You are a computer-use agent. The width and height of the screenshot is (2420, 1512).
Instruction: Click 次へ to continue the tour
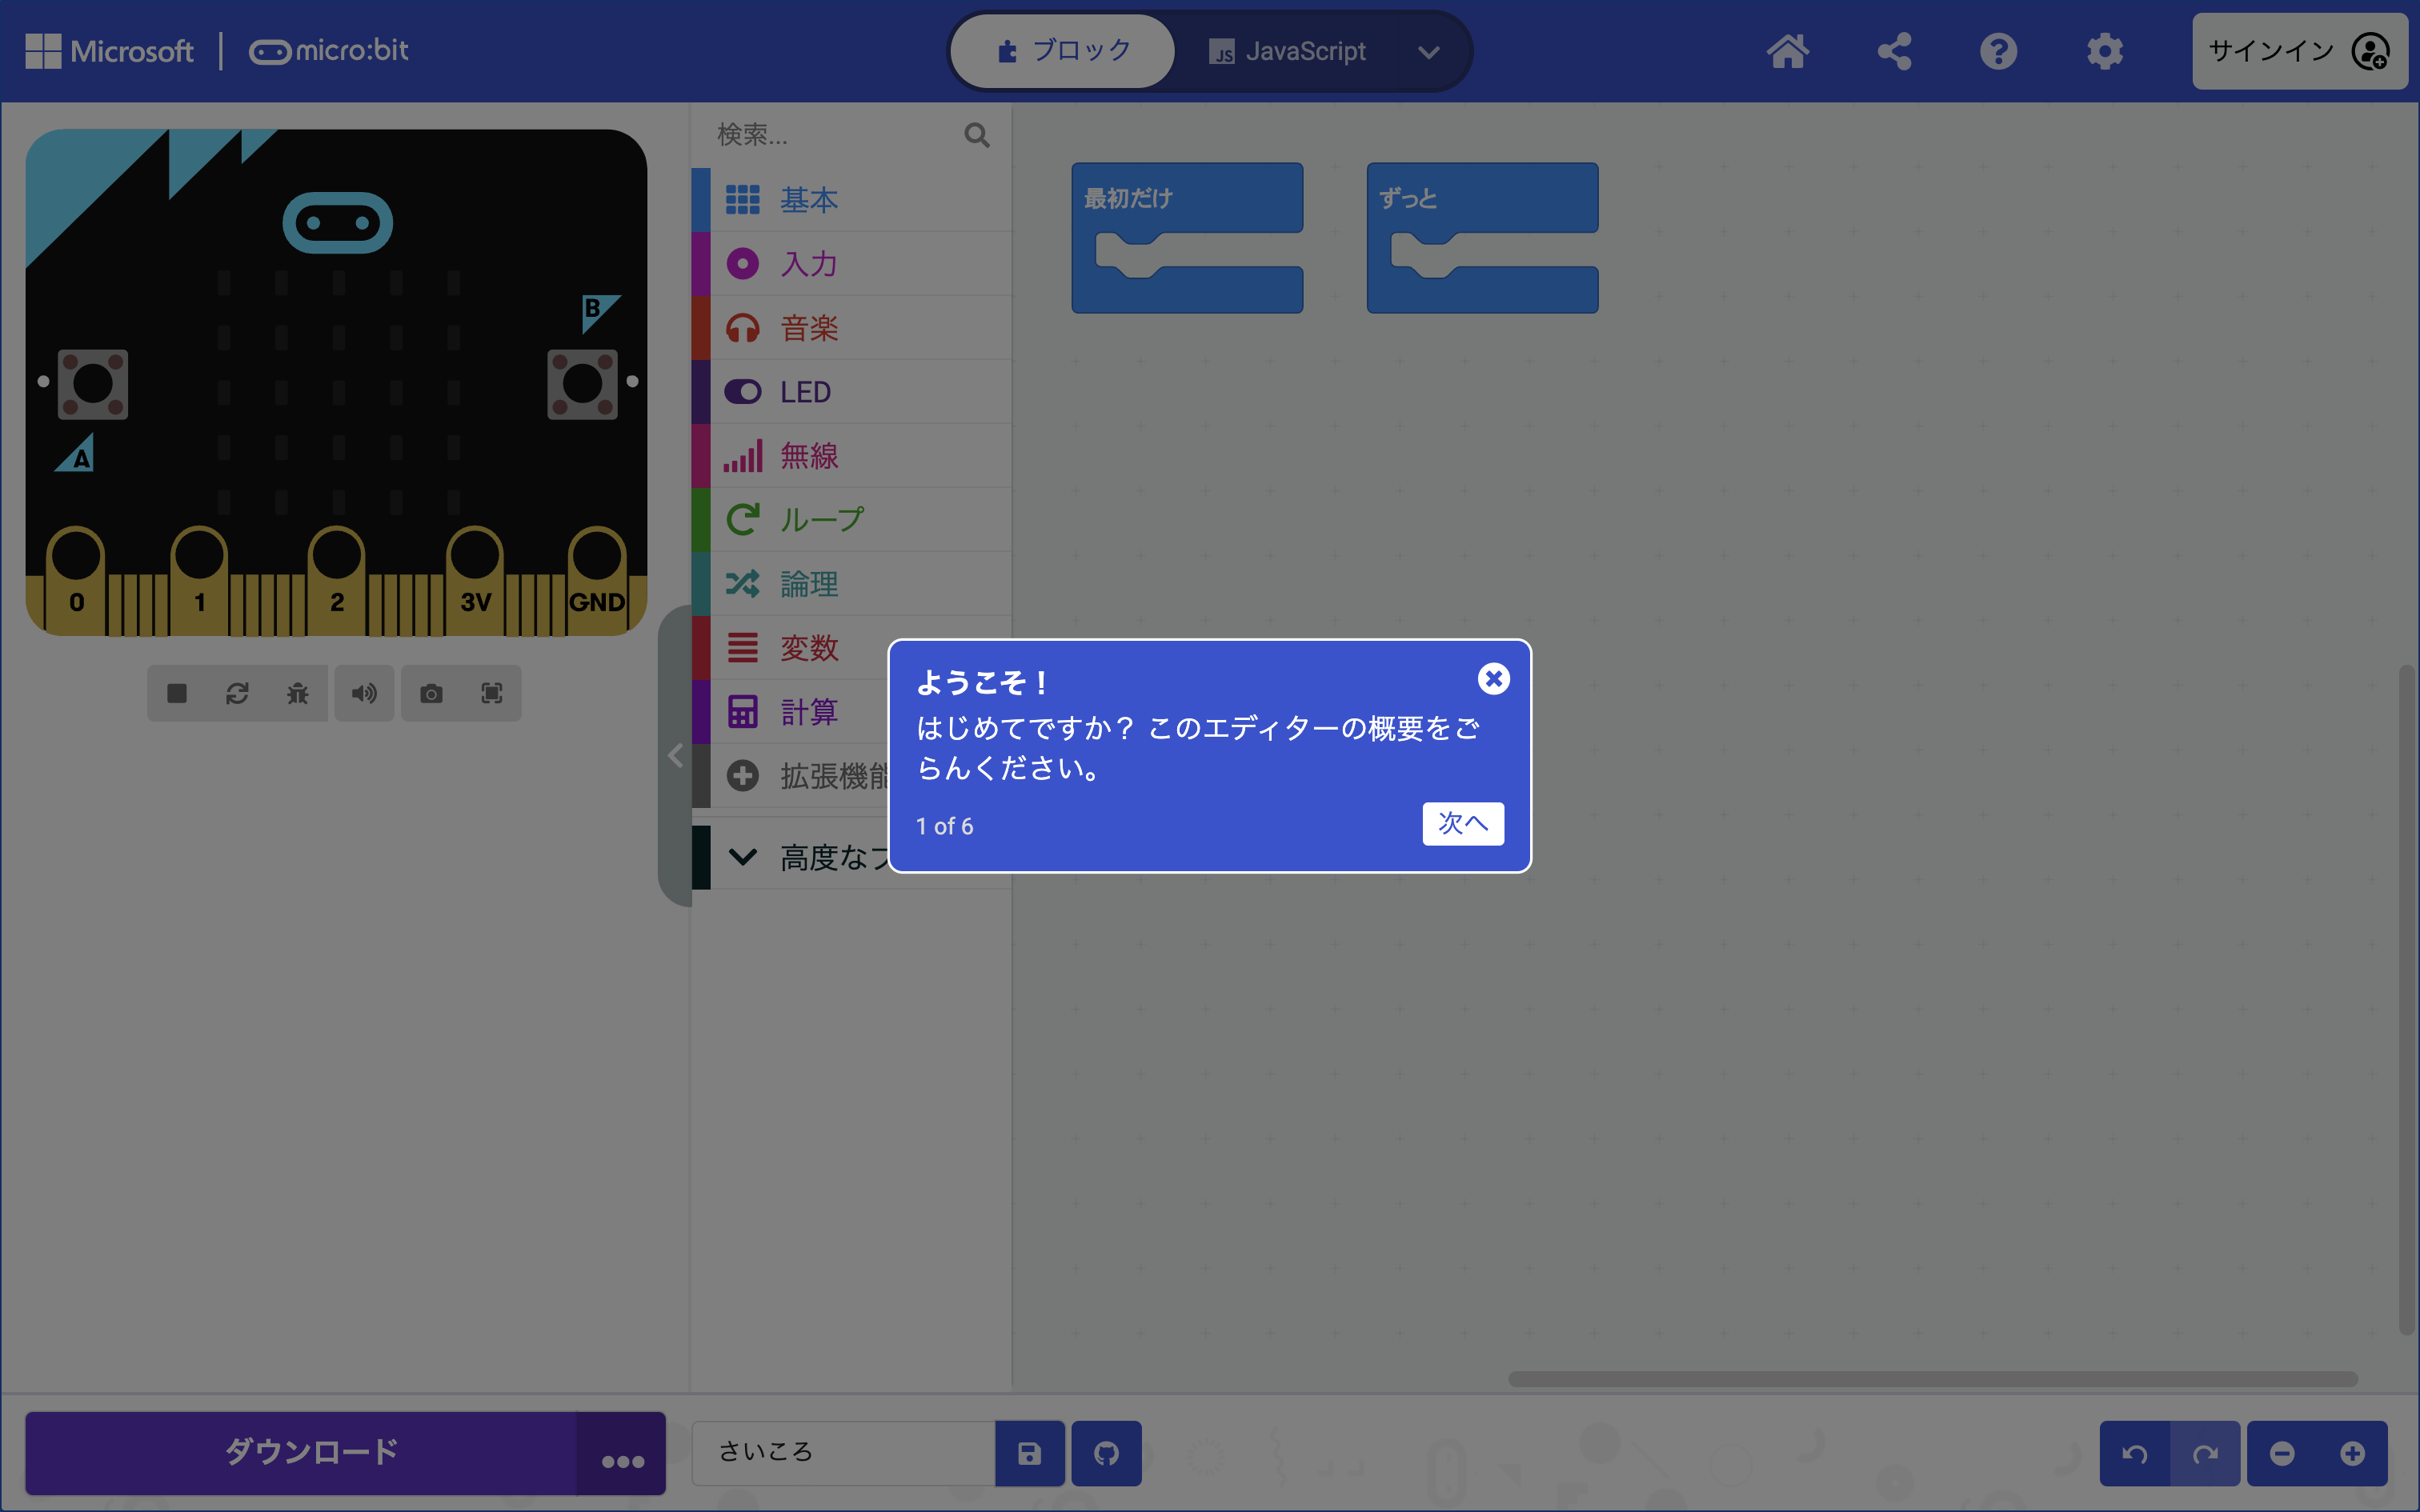point(1462,823)
